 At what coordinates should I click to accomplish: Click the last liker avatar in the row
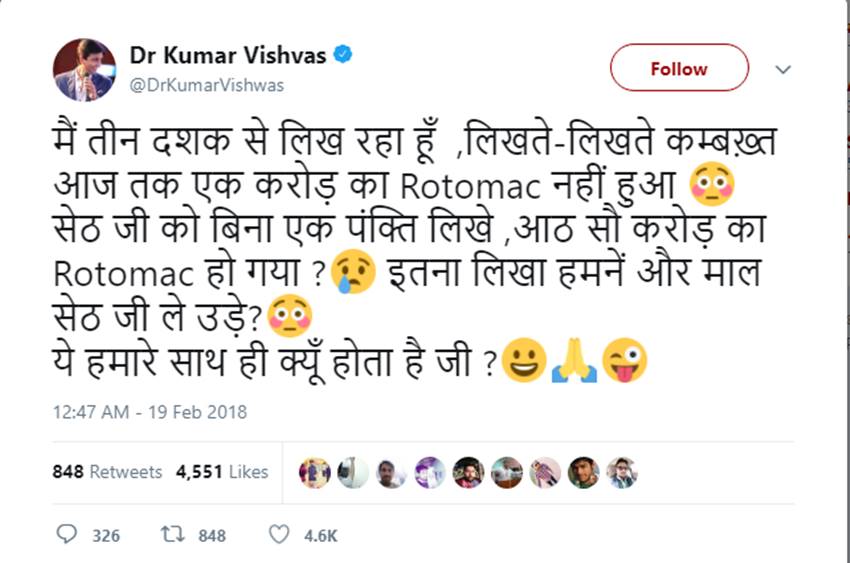click(621, 472)
